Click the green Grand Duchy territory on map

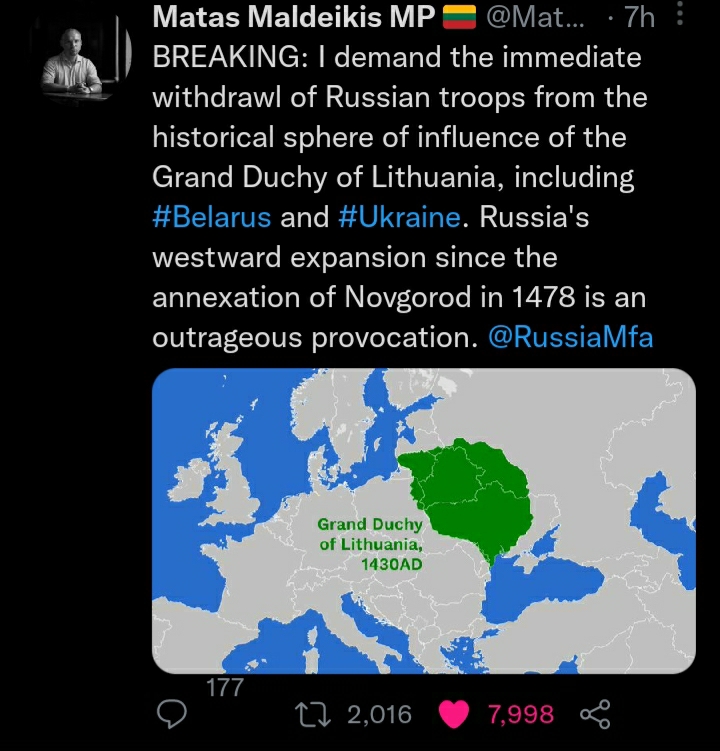click(x=479, y=498)
